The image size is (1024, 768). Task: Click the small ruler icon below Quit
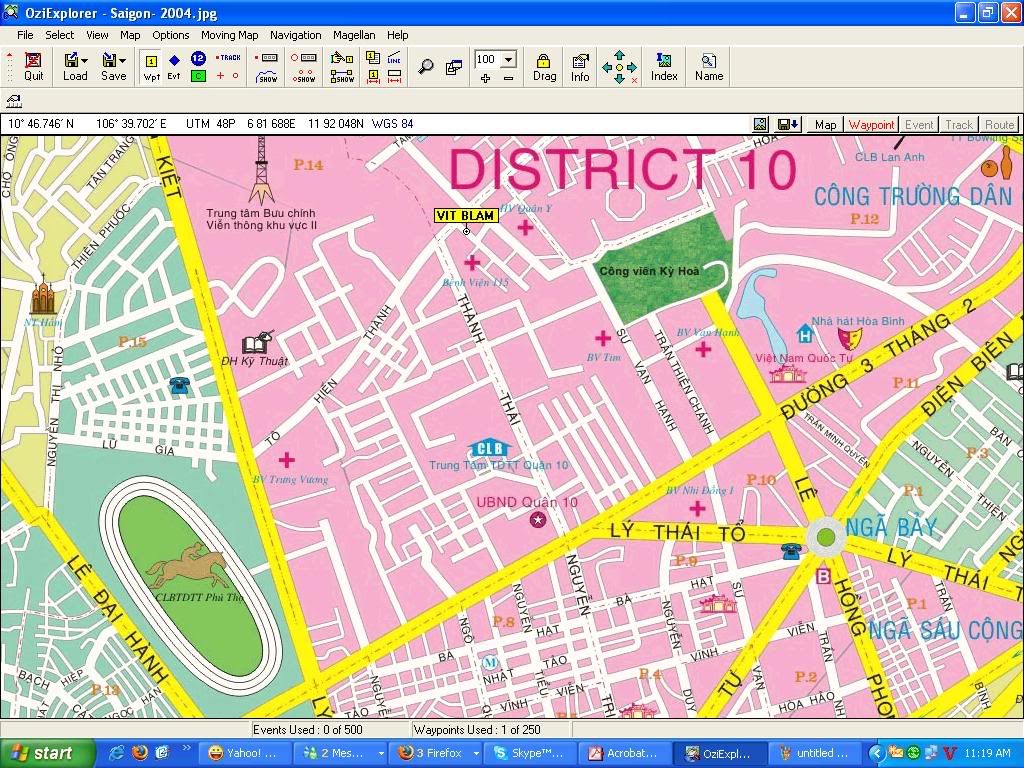(14, 101)
